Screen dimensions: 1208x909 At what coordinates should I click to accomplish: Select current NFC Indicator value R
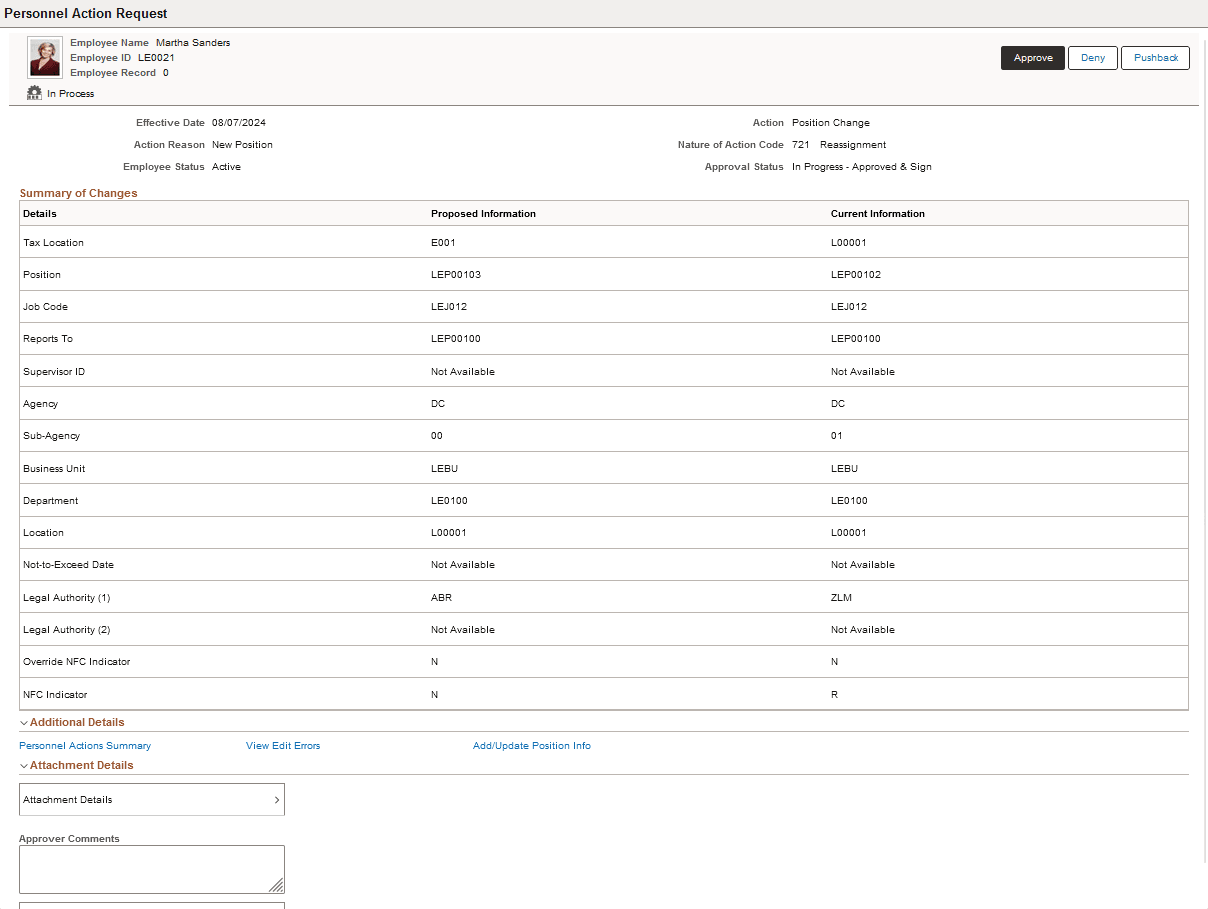point(834,694)
